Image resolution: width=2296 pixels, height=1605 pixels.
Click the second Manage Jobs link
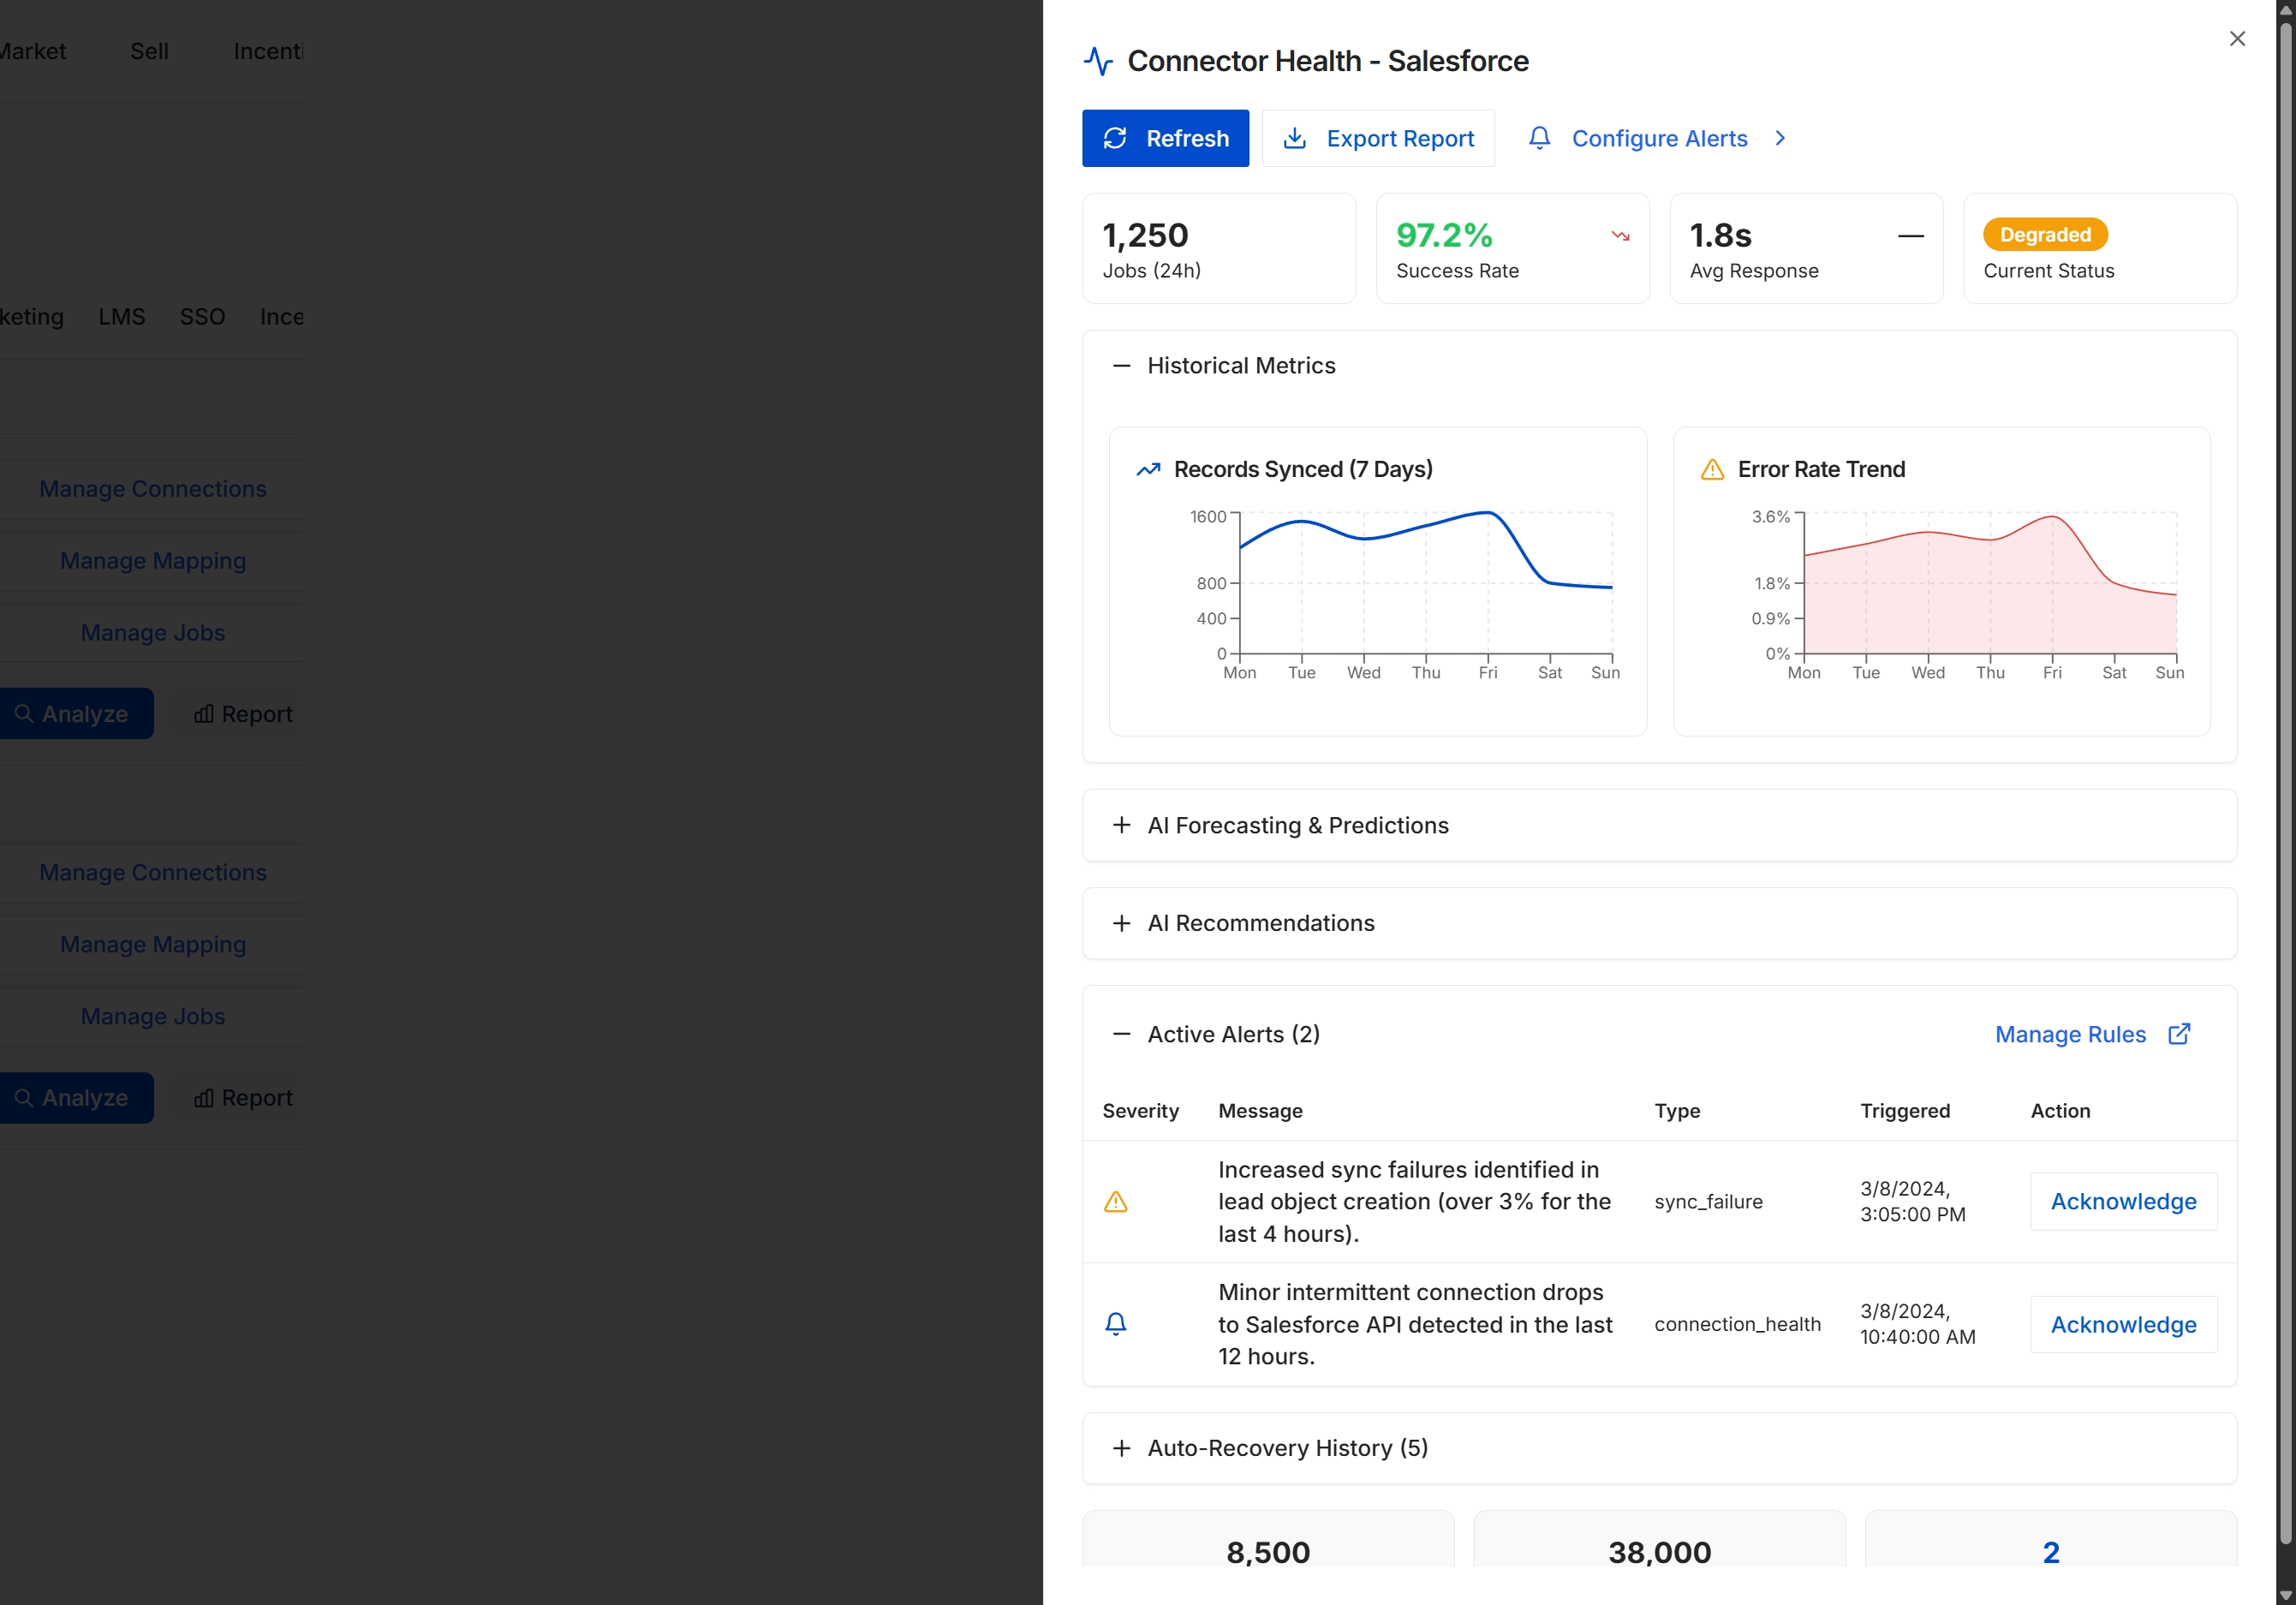click(x=152, y=1016)
